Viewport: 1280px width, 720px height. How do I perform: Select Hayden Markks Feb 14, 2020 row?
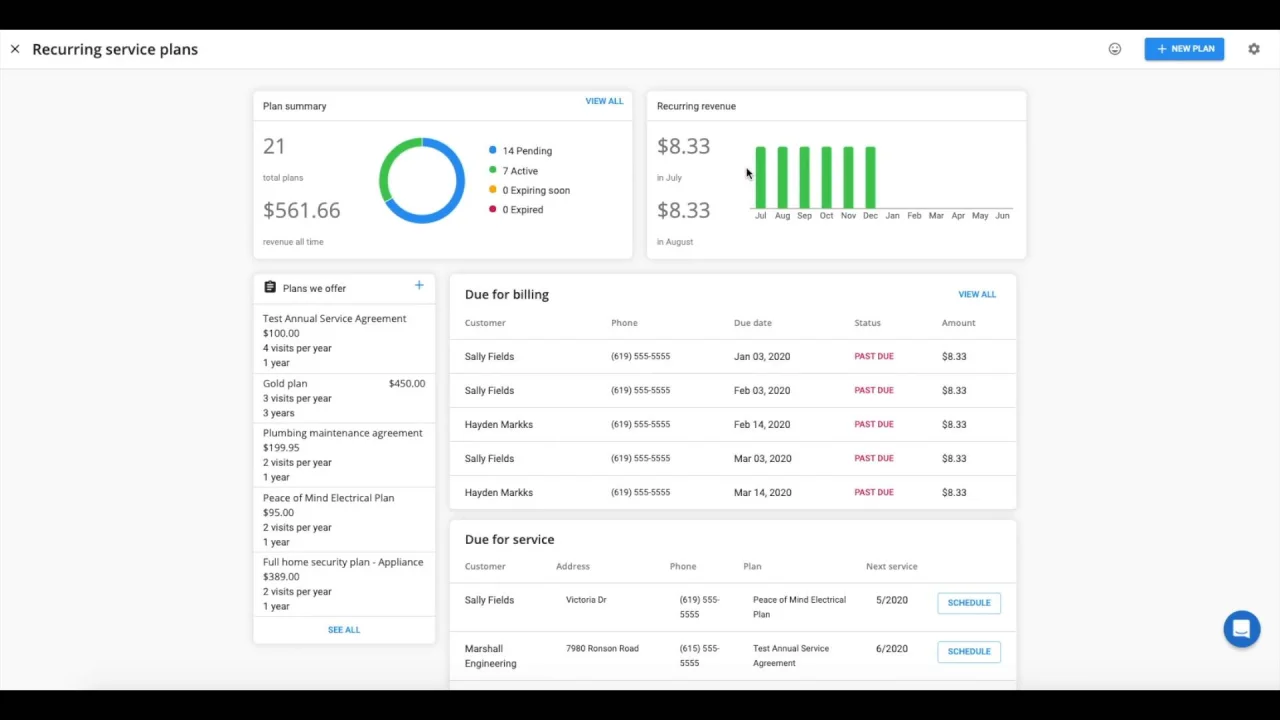click(733, 424)
